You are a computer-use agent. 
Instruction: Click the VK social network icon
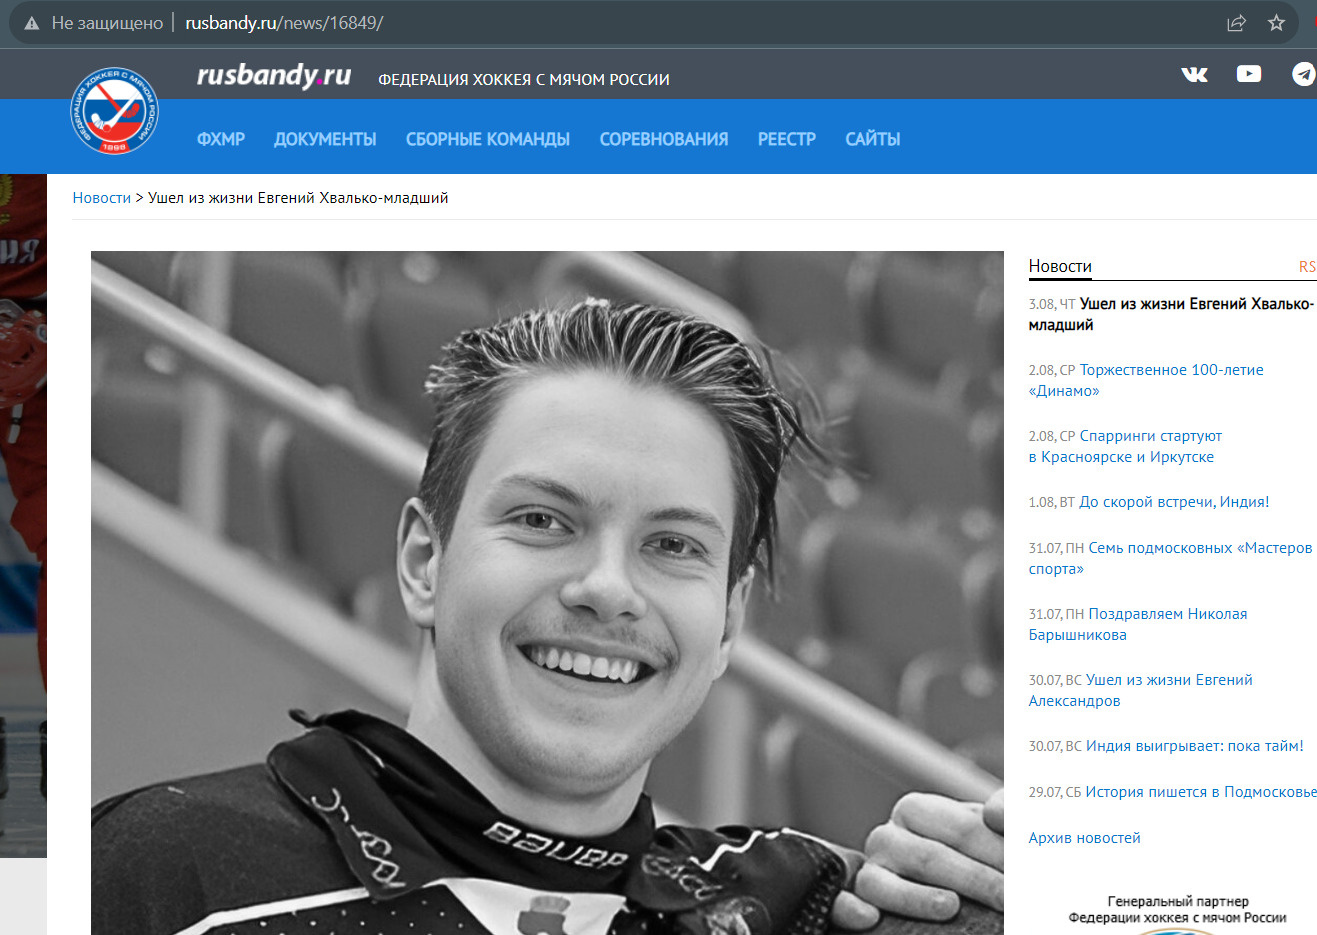1194,74
